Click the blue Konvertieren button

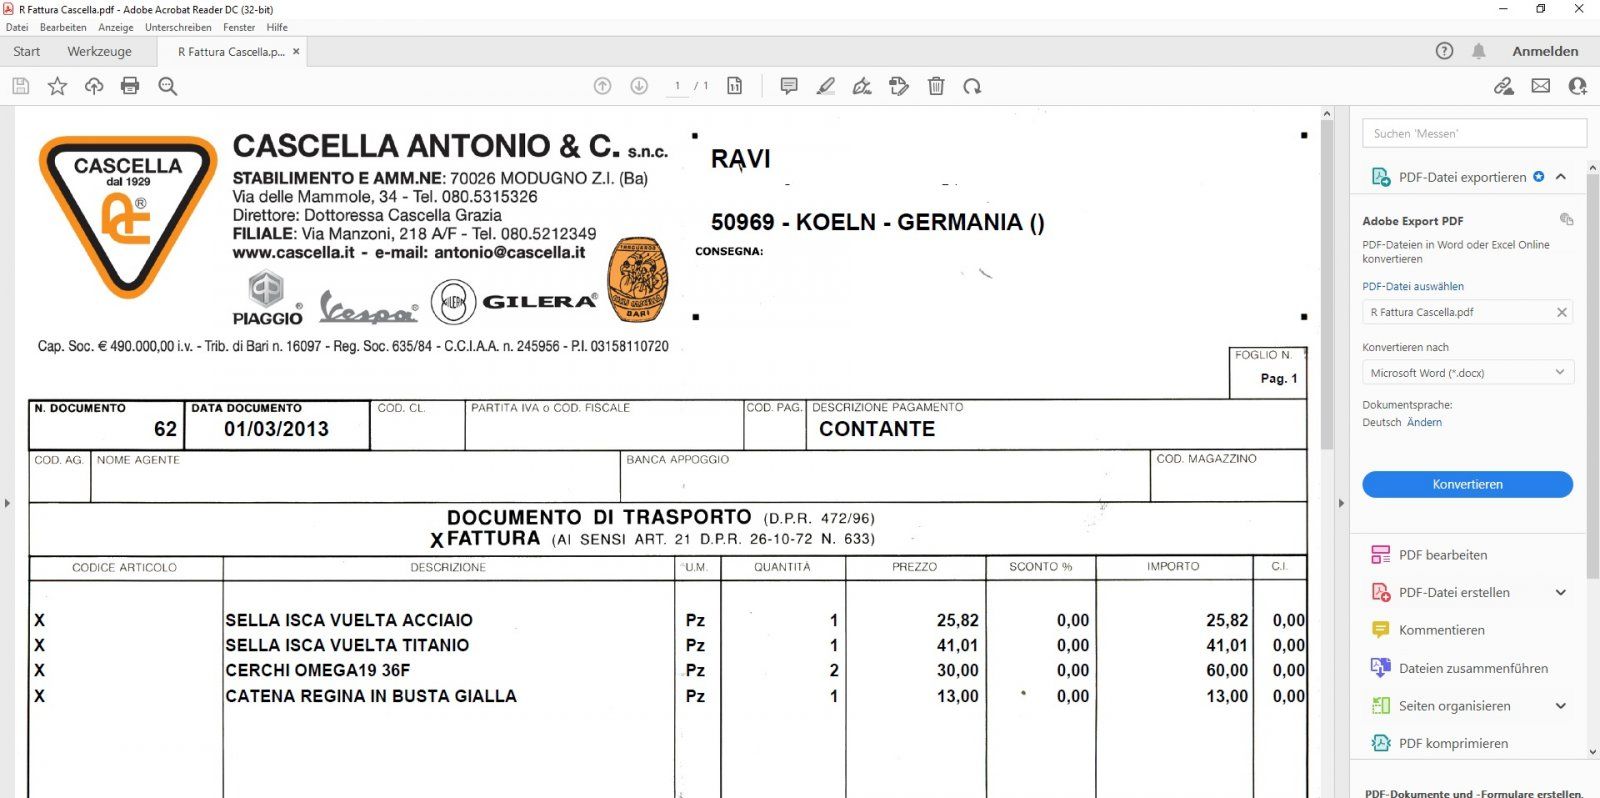[1467, 484]
